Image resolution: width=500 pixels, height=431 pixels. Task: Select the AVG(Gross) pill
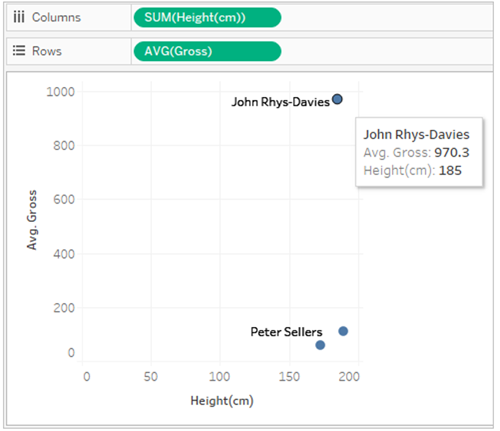click(207, 51)
